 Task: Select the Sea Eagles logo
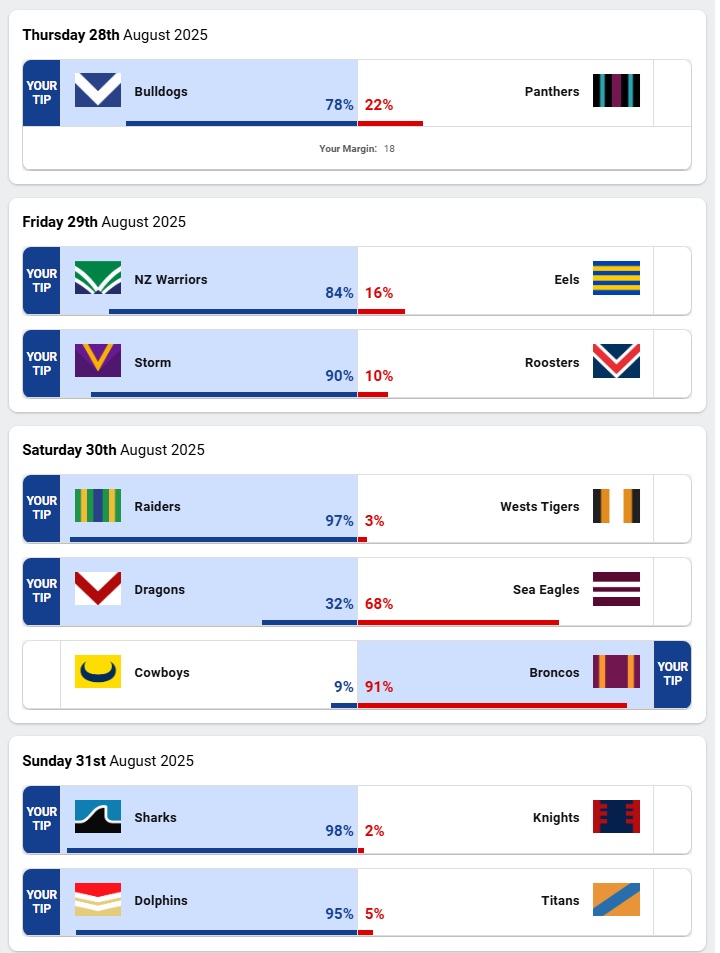(x=616, y=588)
